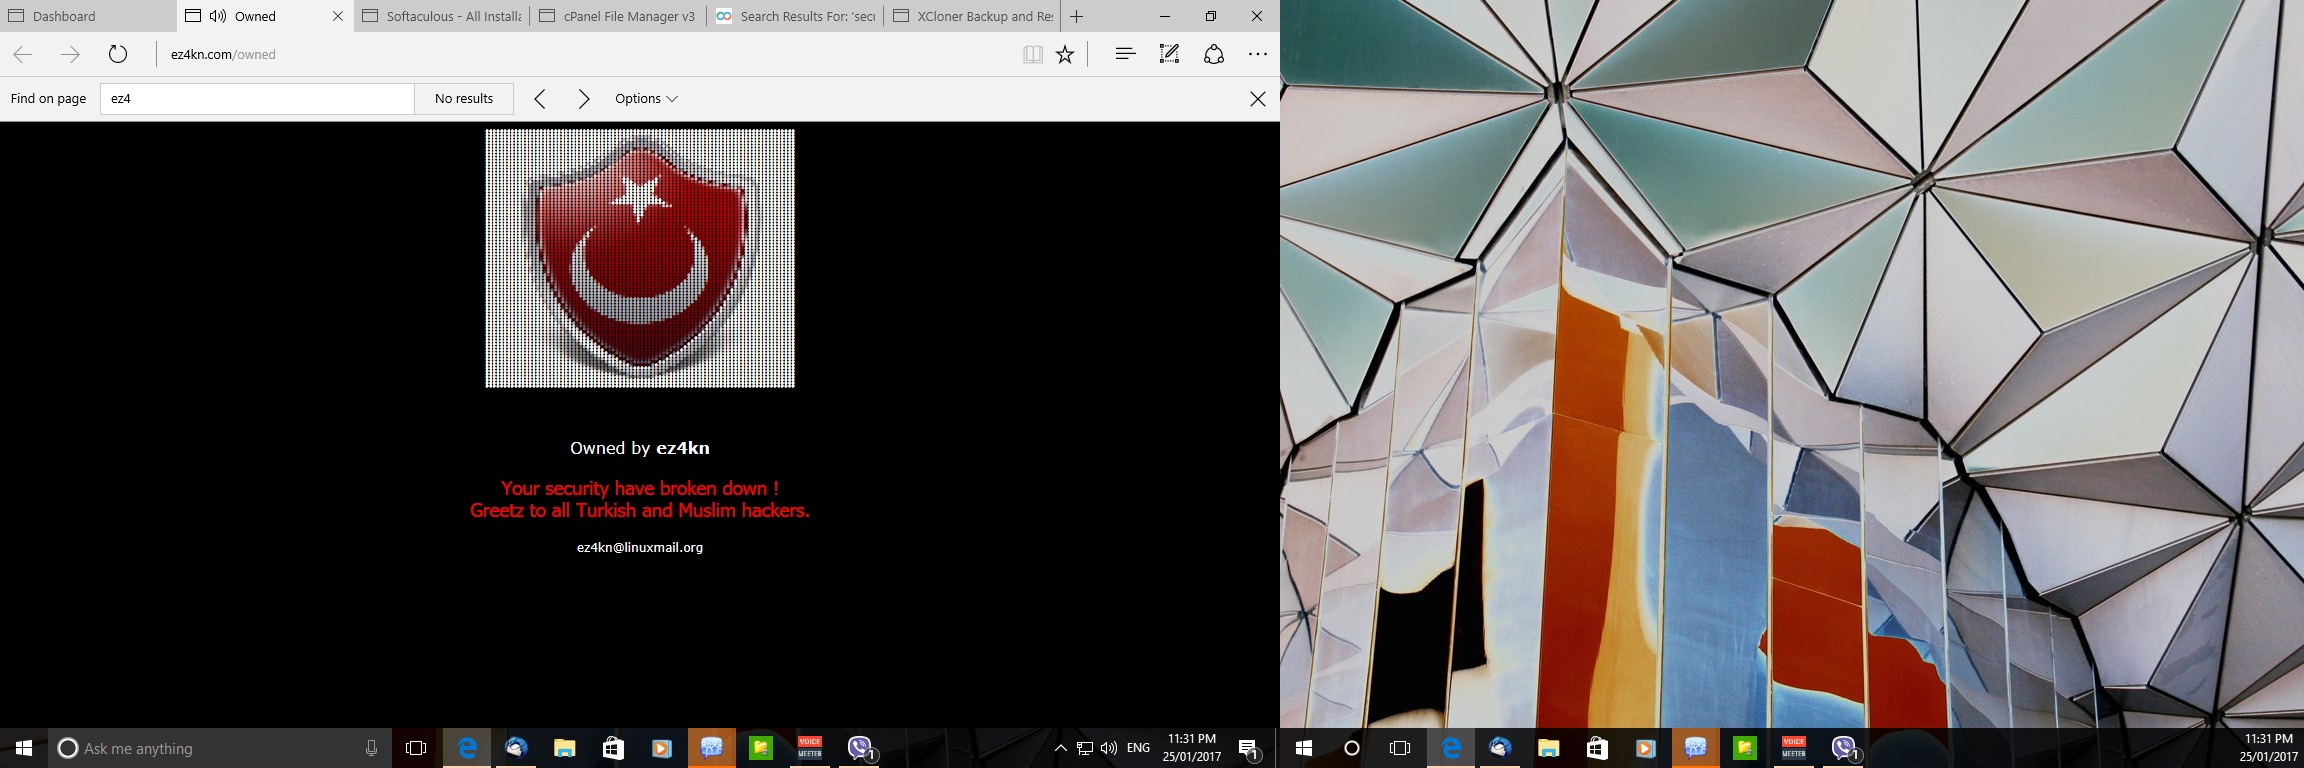Viewport: 2304px width, 768px height.
Task: Open Task View on left monitor taskbar
Action: tap(416, 748)
